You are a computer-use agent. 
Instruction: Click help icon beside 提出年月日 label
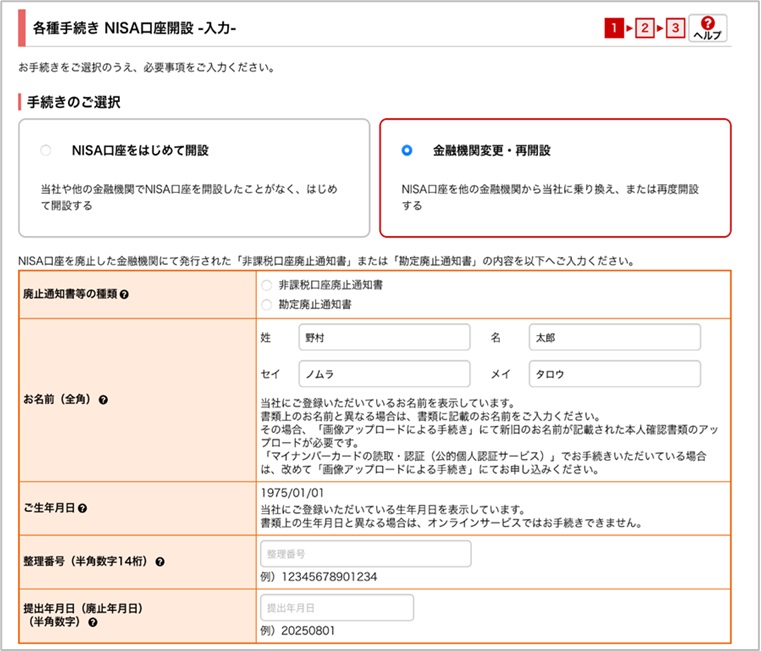pos(93,622)
